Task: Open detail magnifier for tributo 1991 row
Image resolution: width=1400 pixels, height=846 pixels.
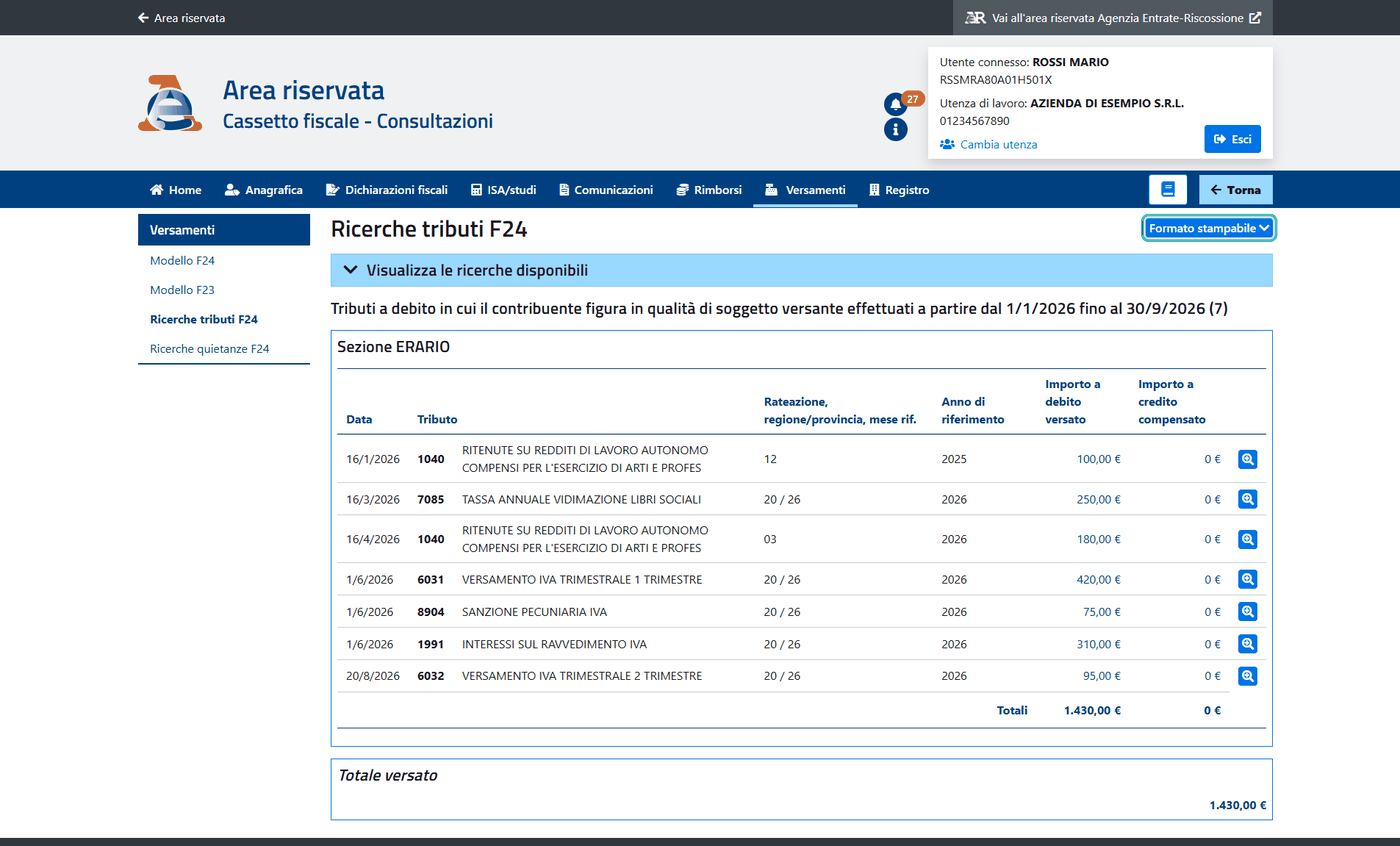Action: click(1247, 643)
